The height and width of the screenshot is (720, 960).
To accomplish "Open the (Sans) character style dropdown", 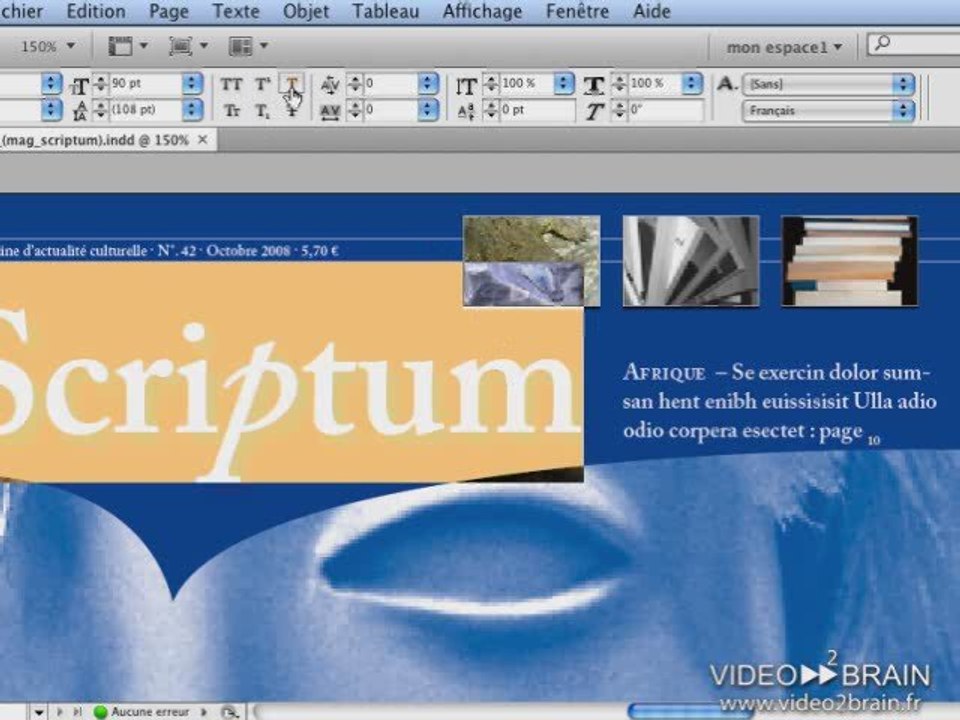I will [829, 84].
